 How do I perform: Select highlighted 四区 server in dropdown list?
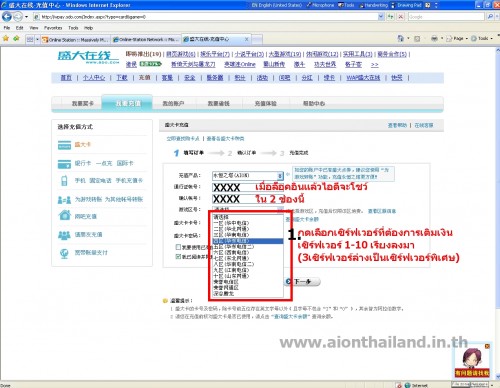pos(248,241)
